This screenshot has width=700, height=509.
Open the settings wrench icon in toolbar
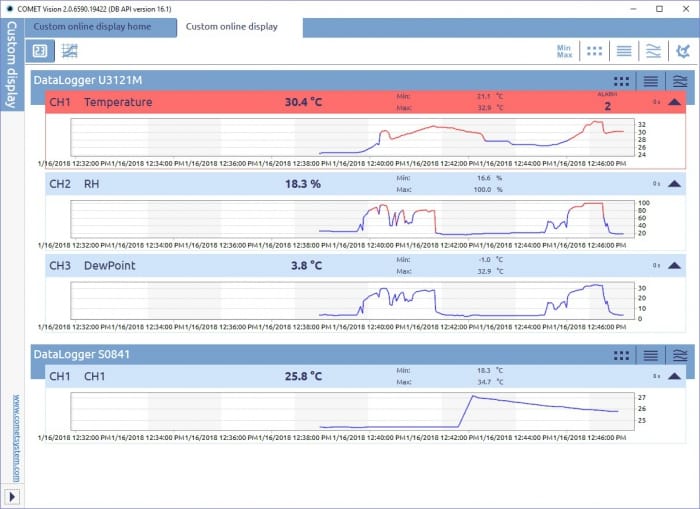tap(683, 50)
